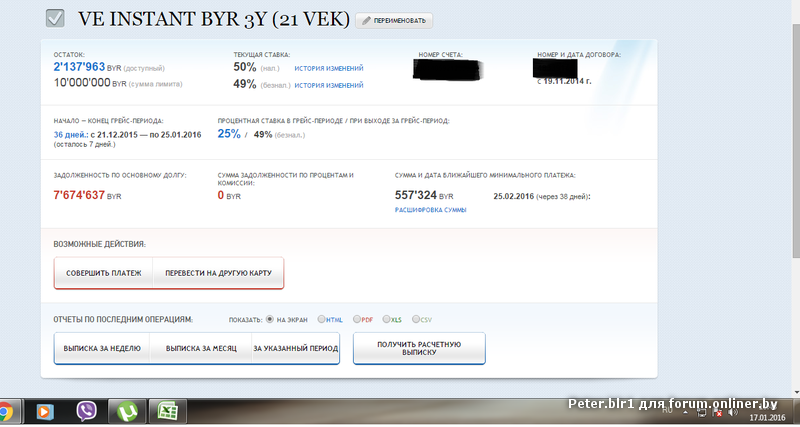Viewport: 800px width, 427px height.
Task: Click the Переименовать rename button
Action: tap(394, 20)
